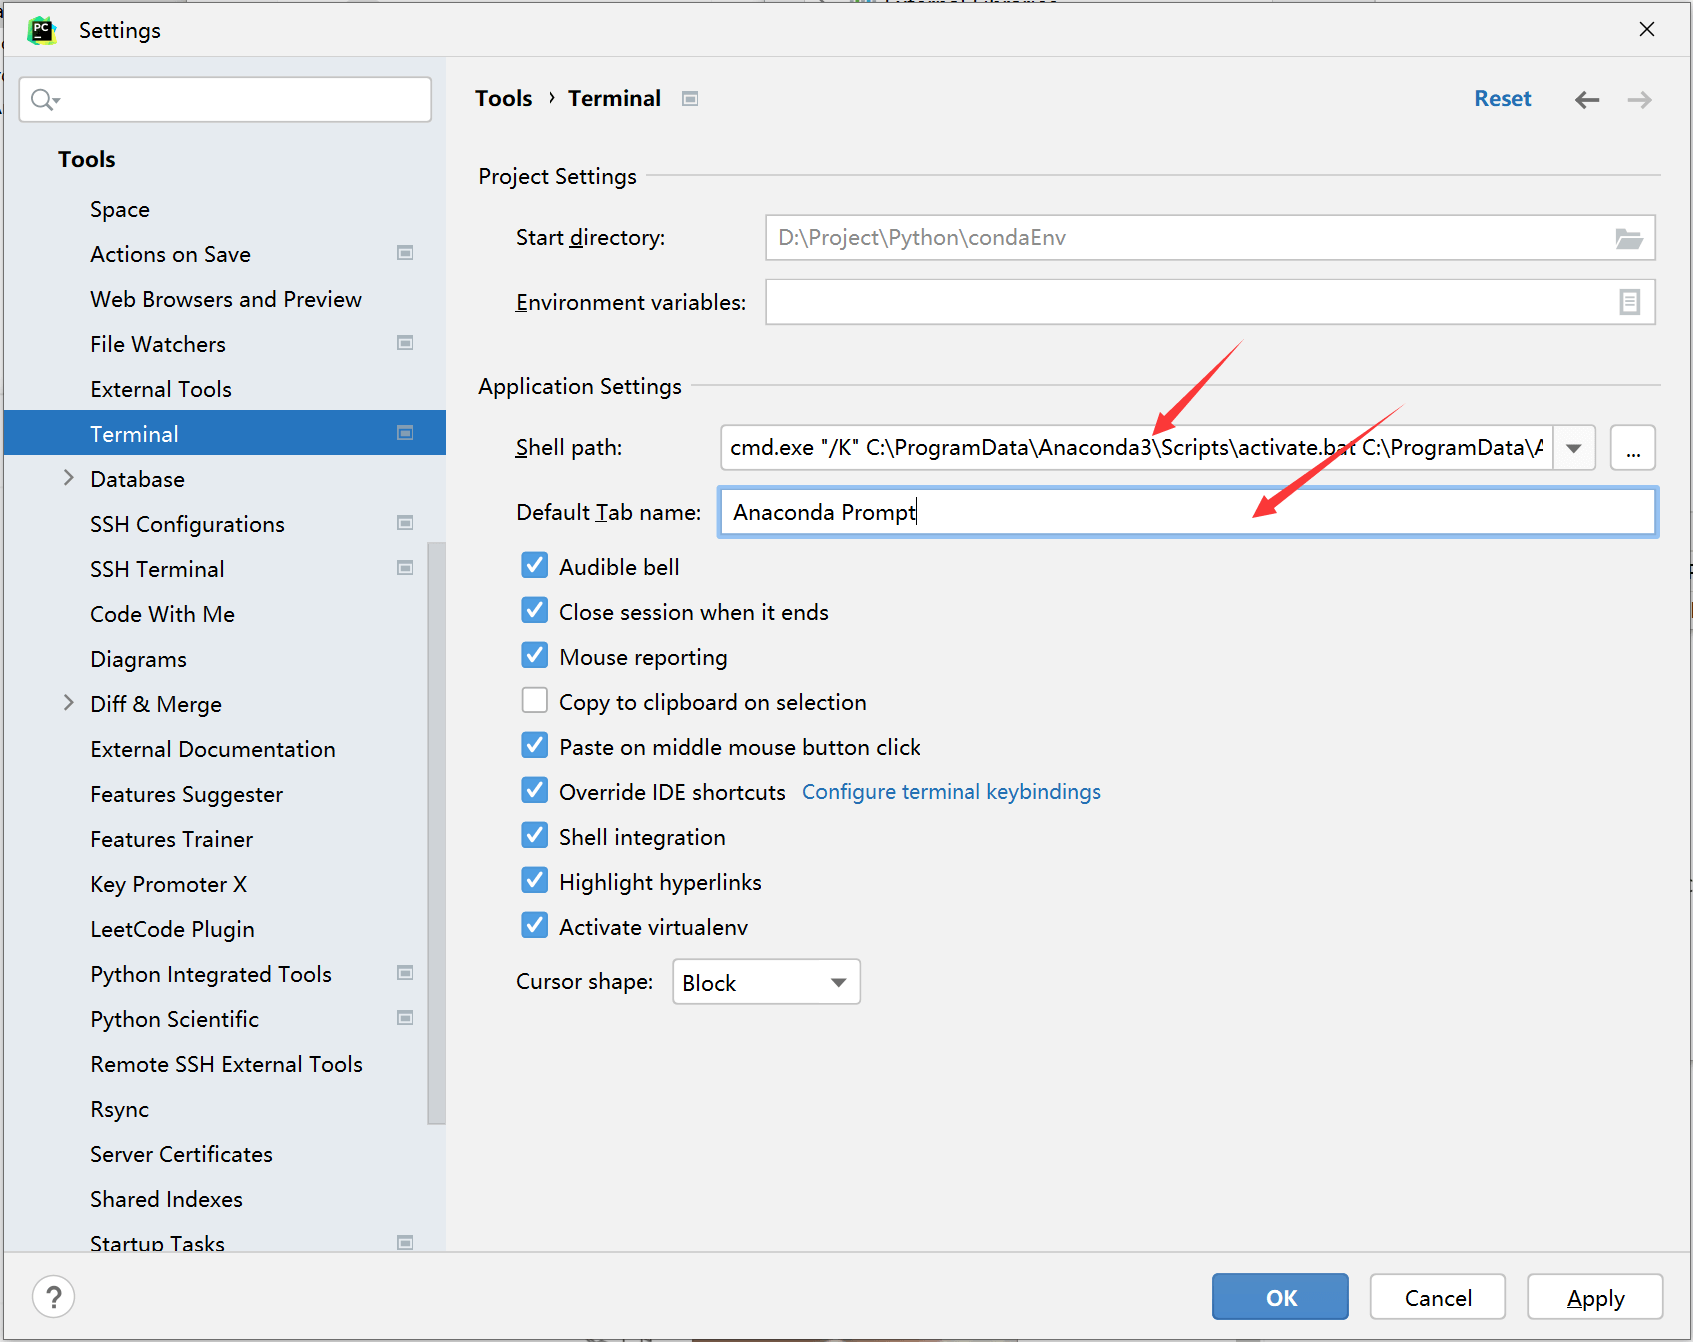1693x1342 pixels.
Task: Click the Shell path text field
Action: pyautogui.click(x=1136, y=448)
